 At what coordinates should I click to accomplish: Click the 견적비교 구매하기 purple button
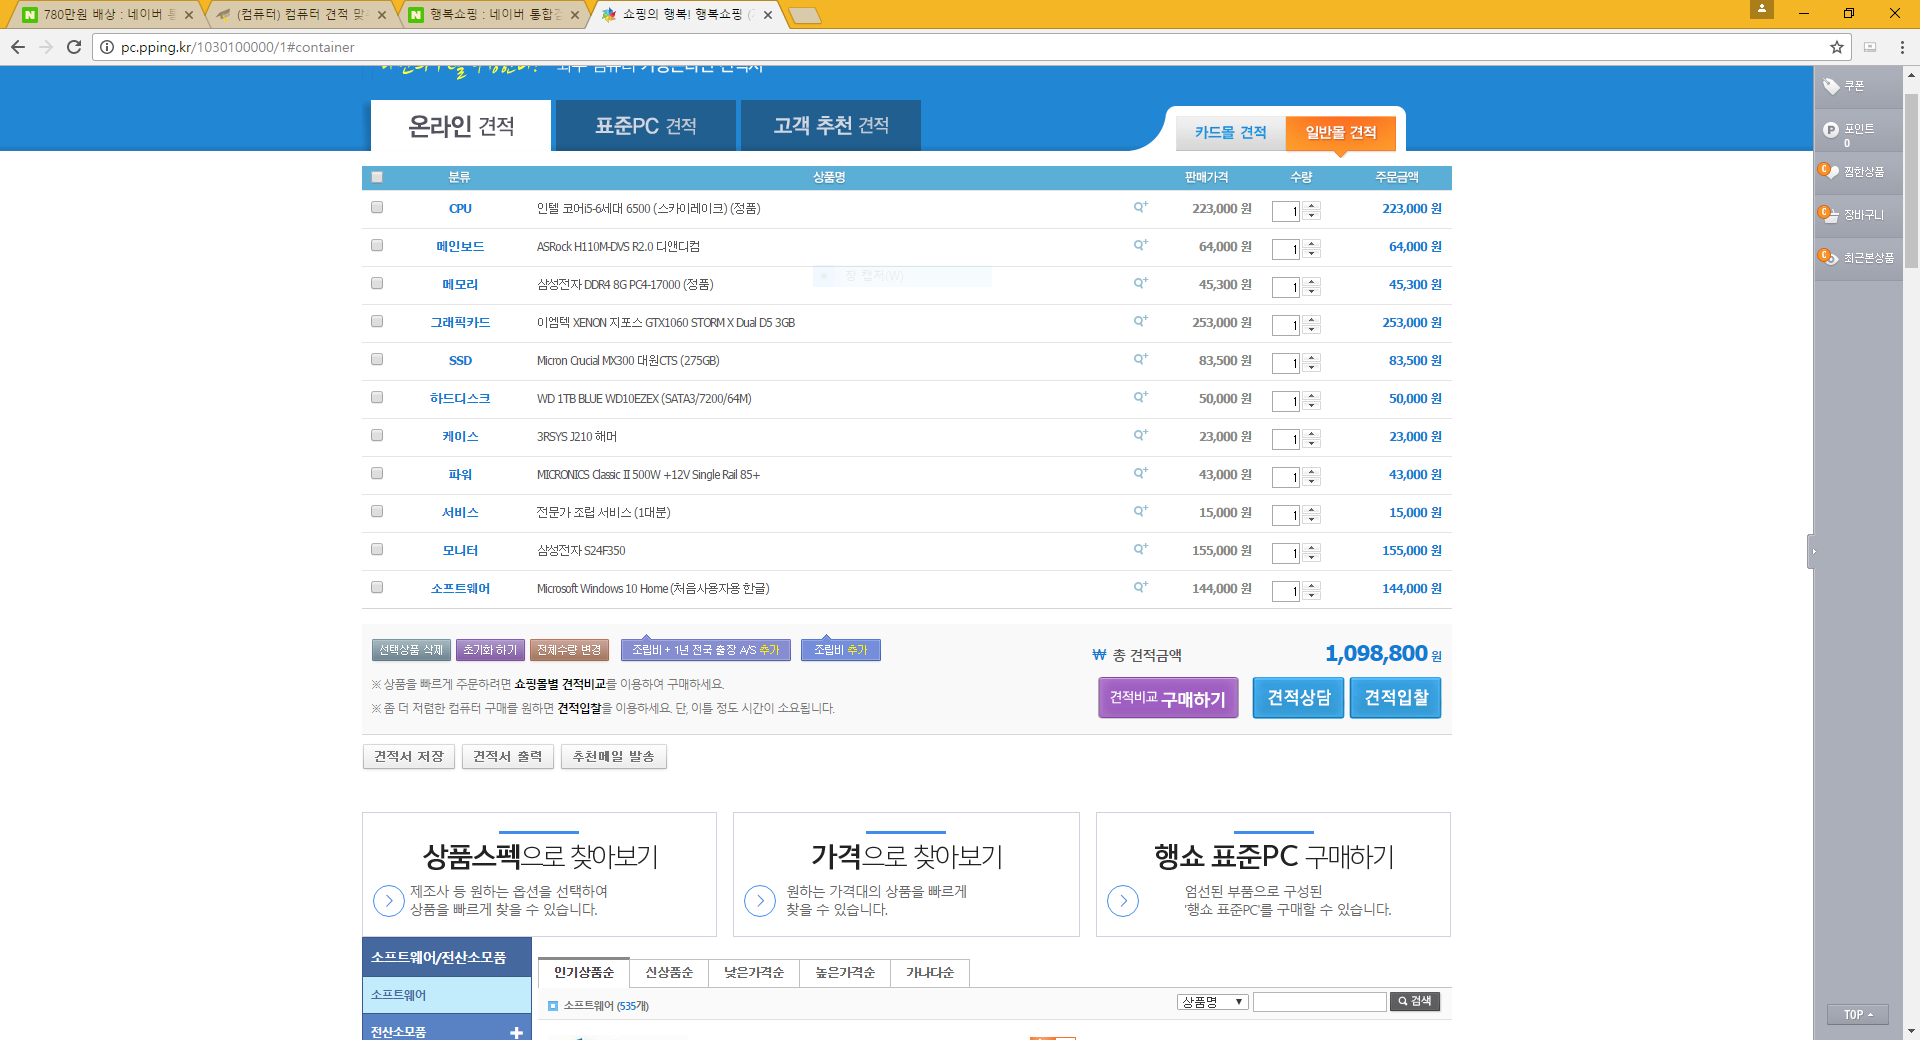click(x=1168, y=698)
